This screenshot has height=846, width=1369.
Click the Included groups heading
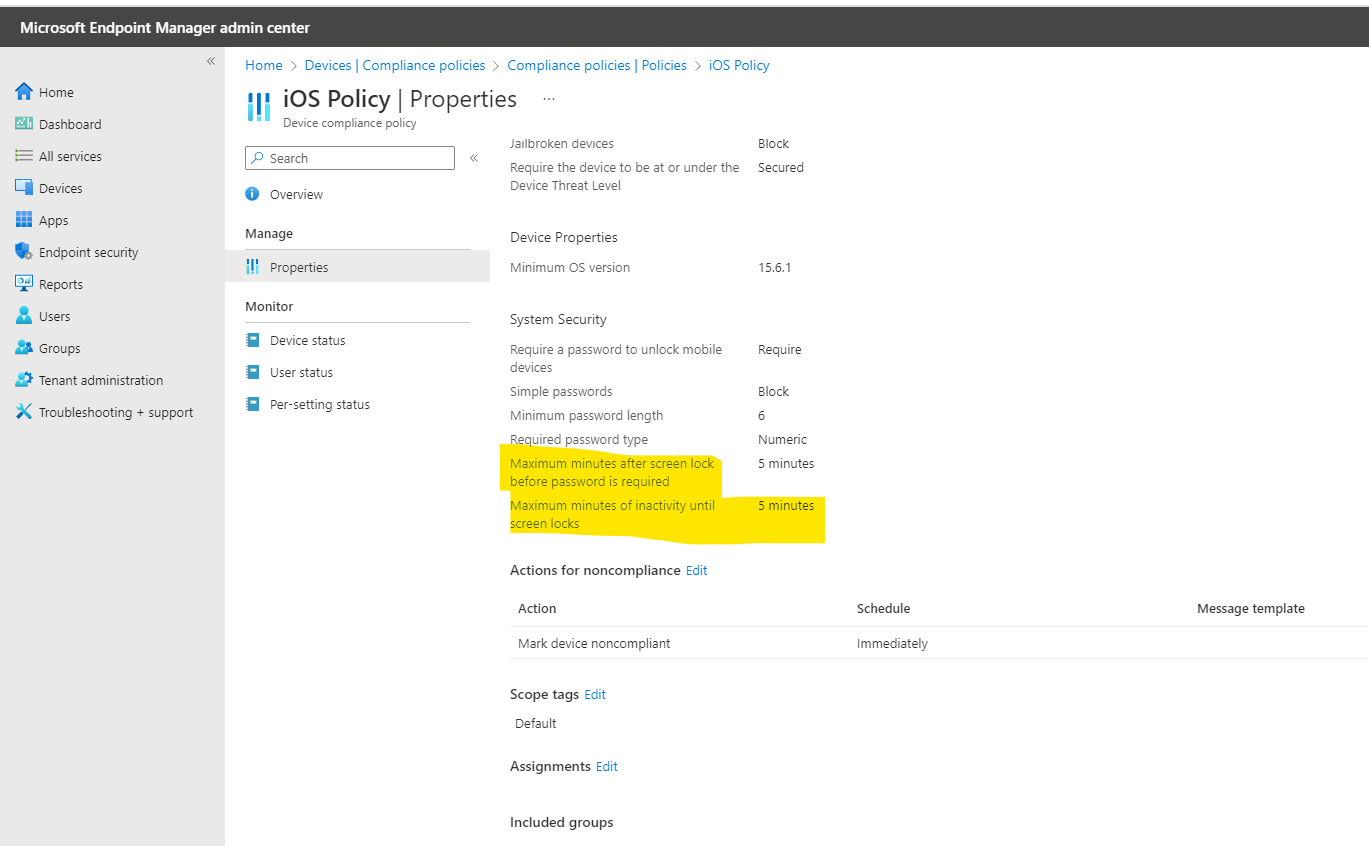point(562,822)
